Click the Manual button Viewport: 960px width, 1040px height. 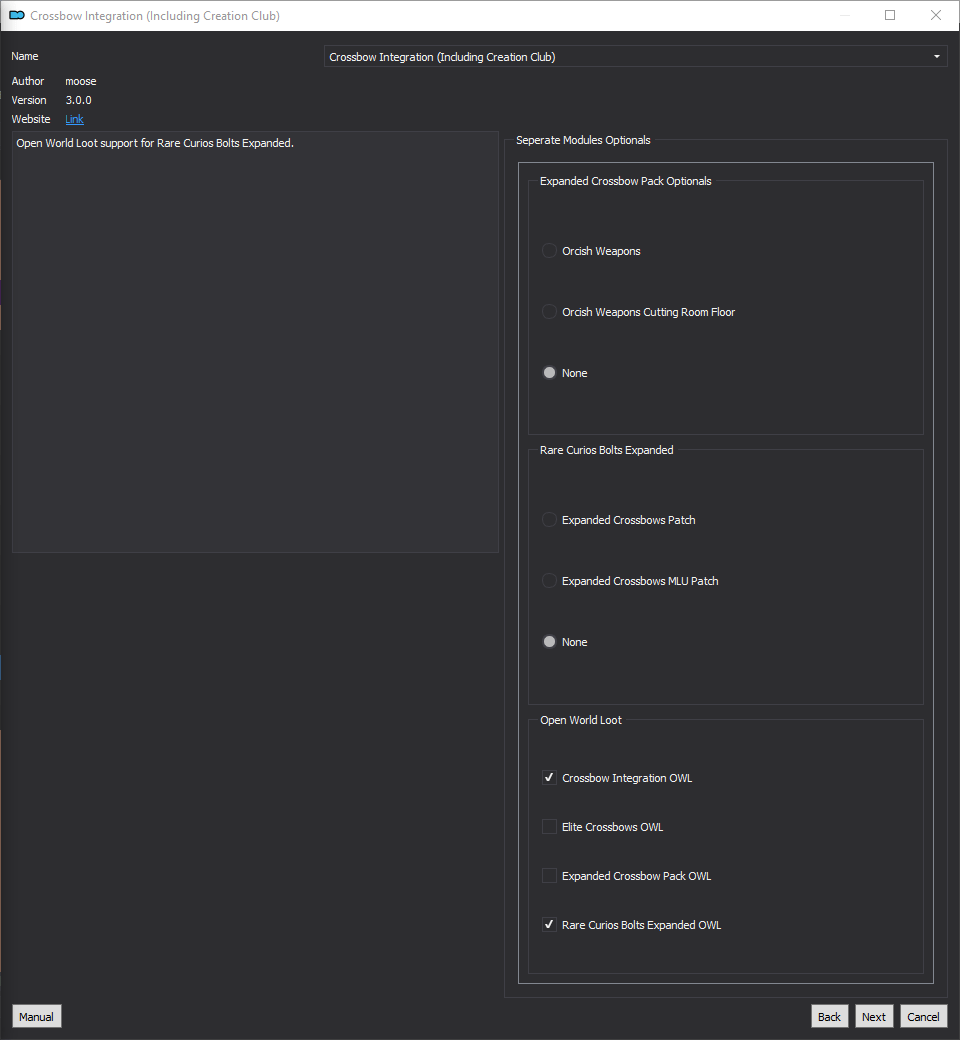point(36,1017)
